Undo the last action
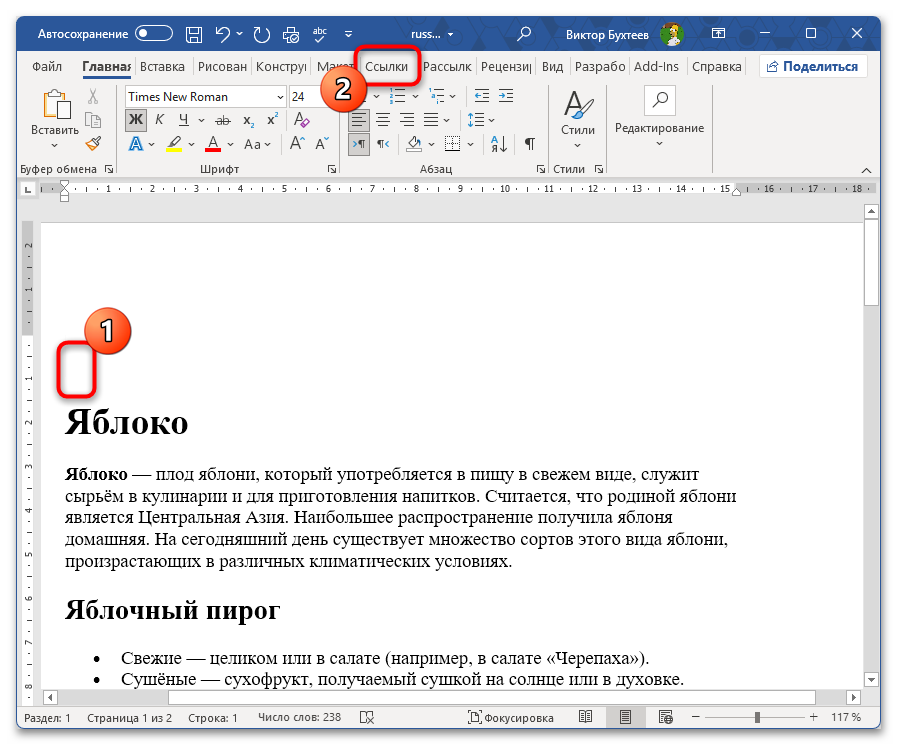The image size is (897, 745). [x=223, y=34]
